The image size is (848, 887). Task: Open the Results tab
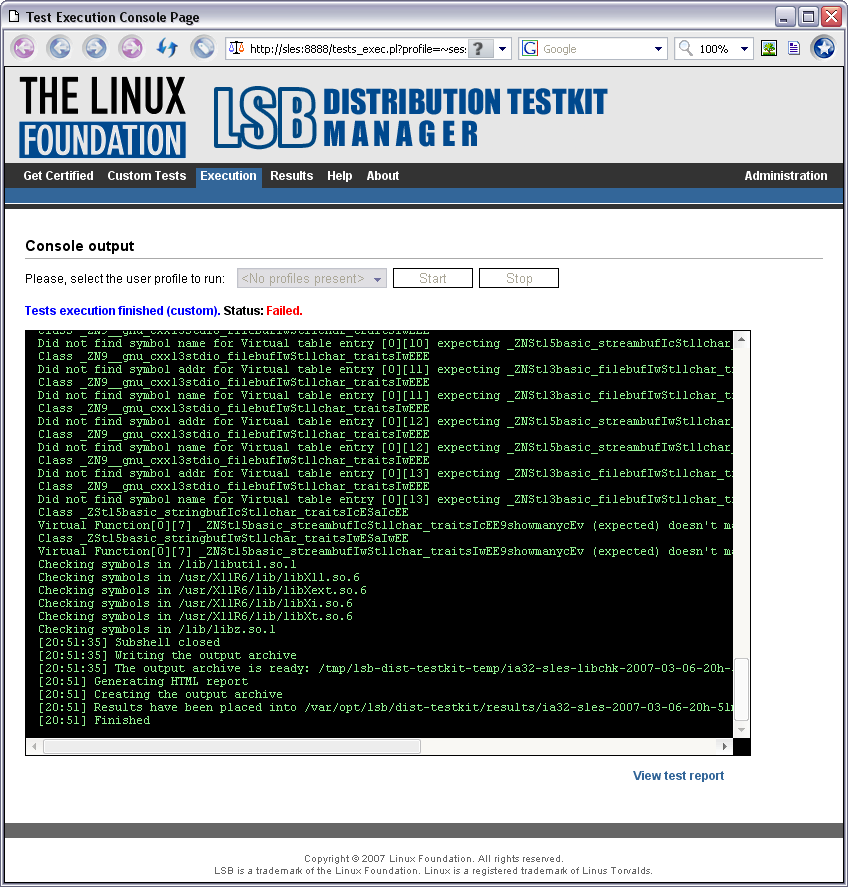coord(291,176)
